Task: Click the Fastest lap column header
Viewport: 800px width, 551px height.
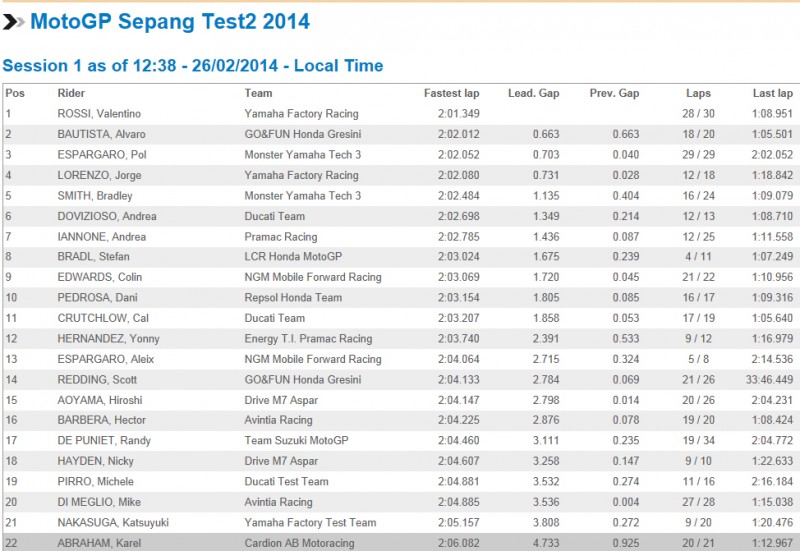Action: [x=451, y=93]
